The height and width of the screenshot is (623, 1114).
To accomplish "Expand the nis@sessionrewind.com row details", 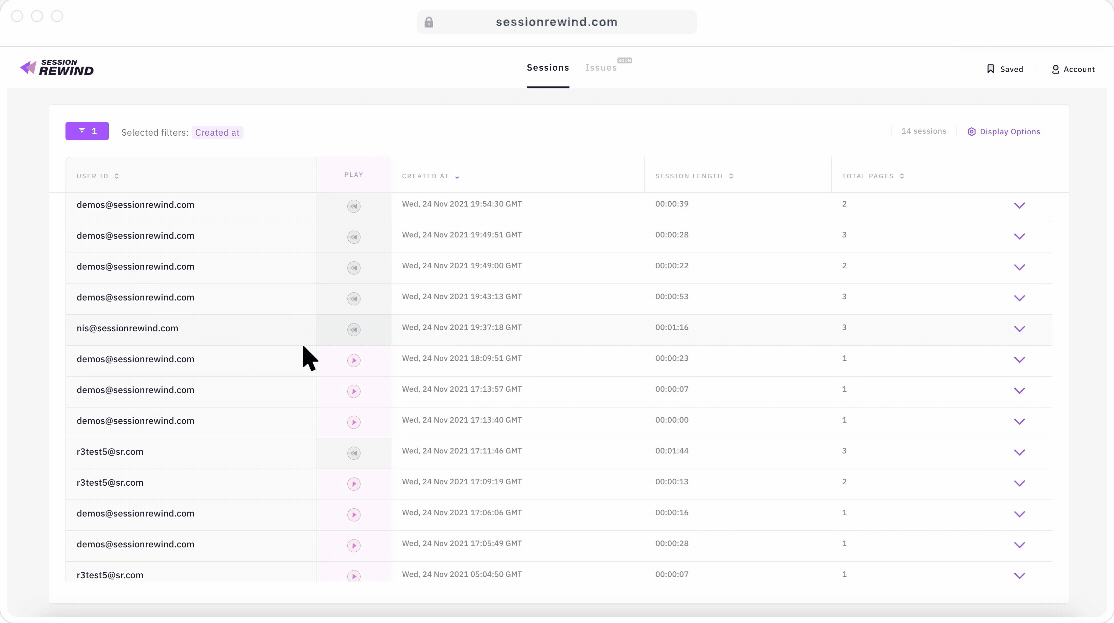I will (x=1019, y=329).
